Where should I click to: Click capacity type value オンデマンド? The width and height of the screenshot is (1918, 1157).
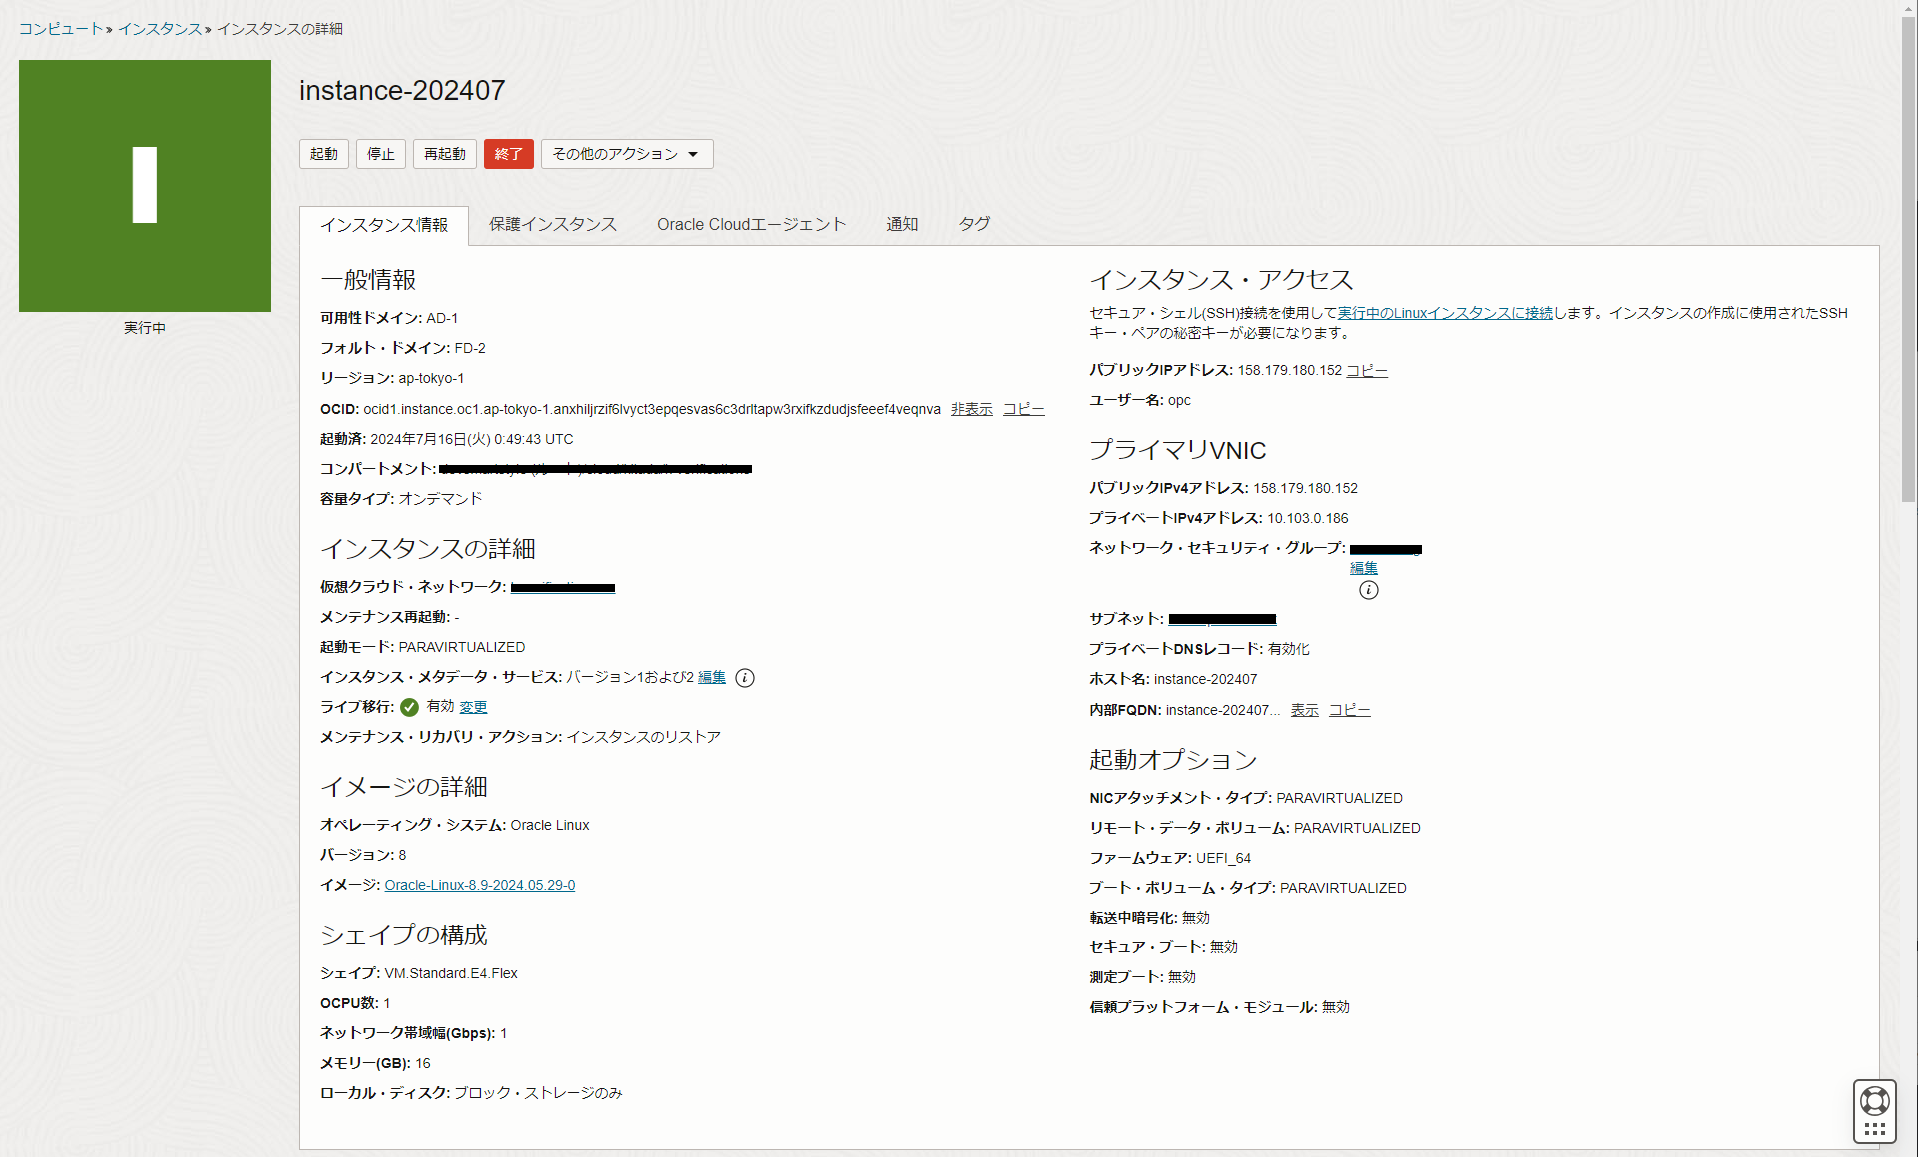[x=440, y=499]
